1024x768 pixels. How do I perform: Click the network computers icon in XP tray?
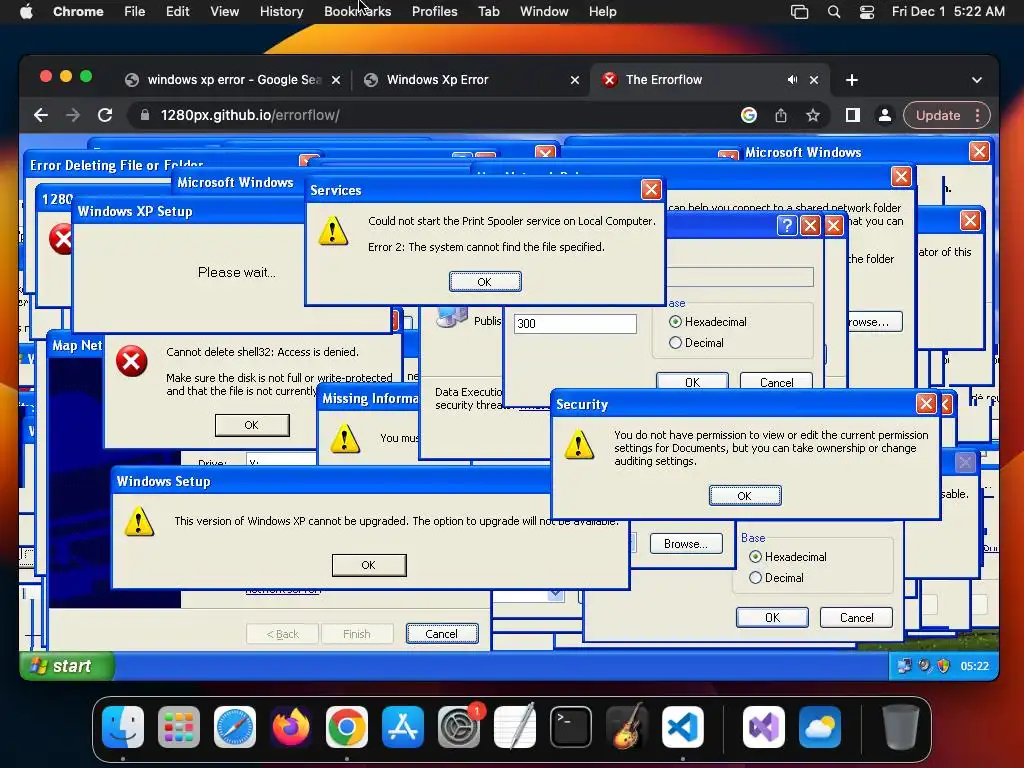tap(904, 665)
